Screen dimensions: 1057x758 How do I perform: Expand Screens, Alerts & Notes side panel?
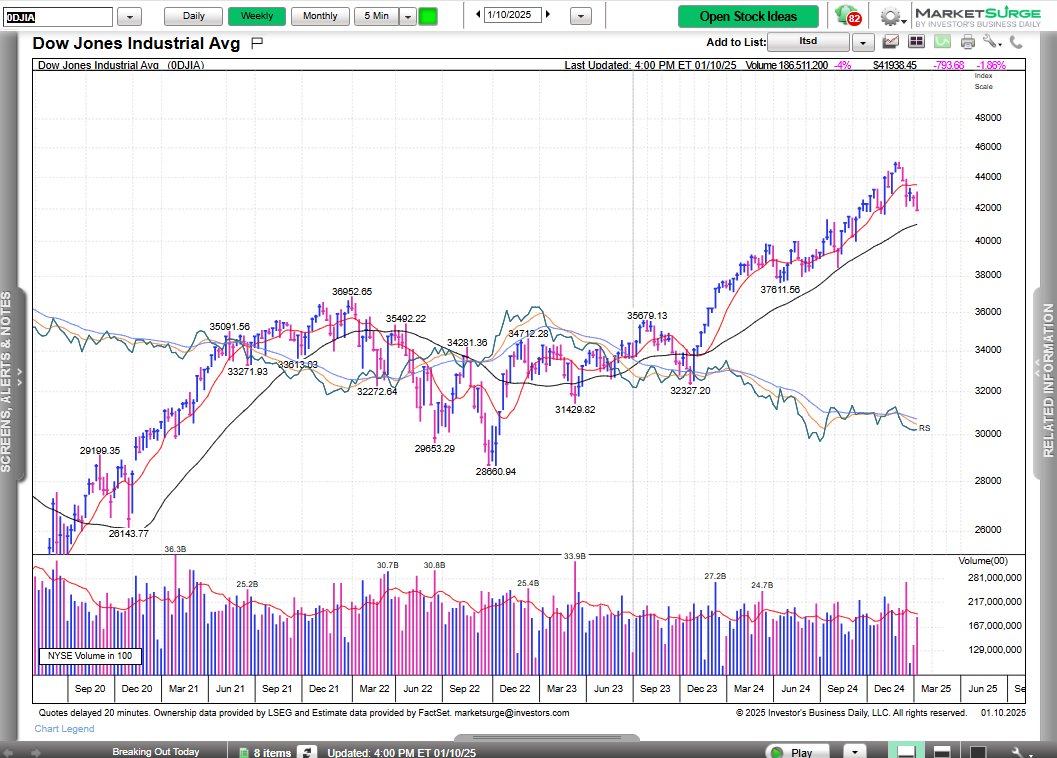[12, 383]
